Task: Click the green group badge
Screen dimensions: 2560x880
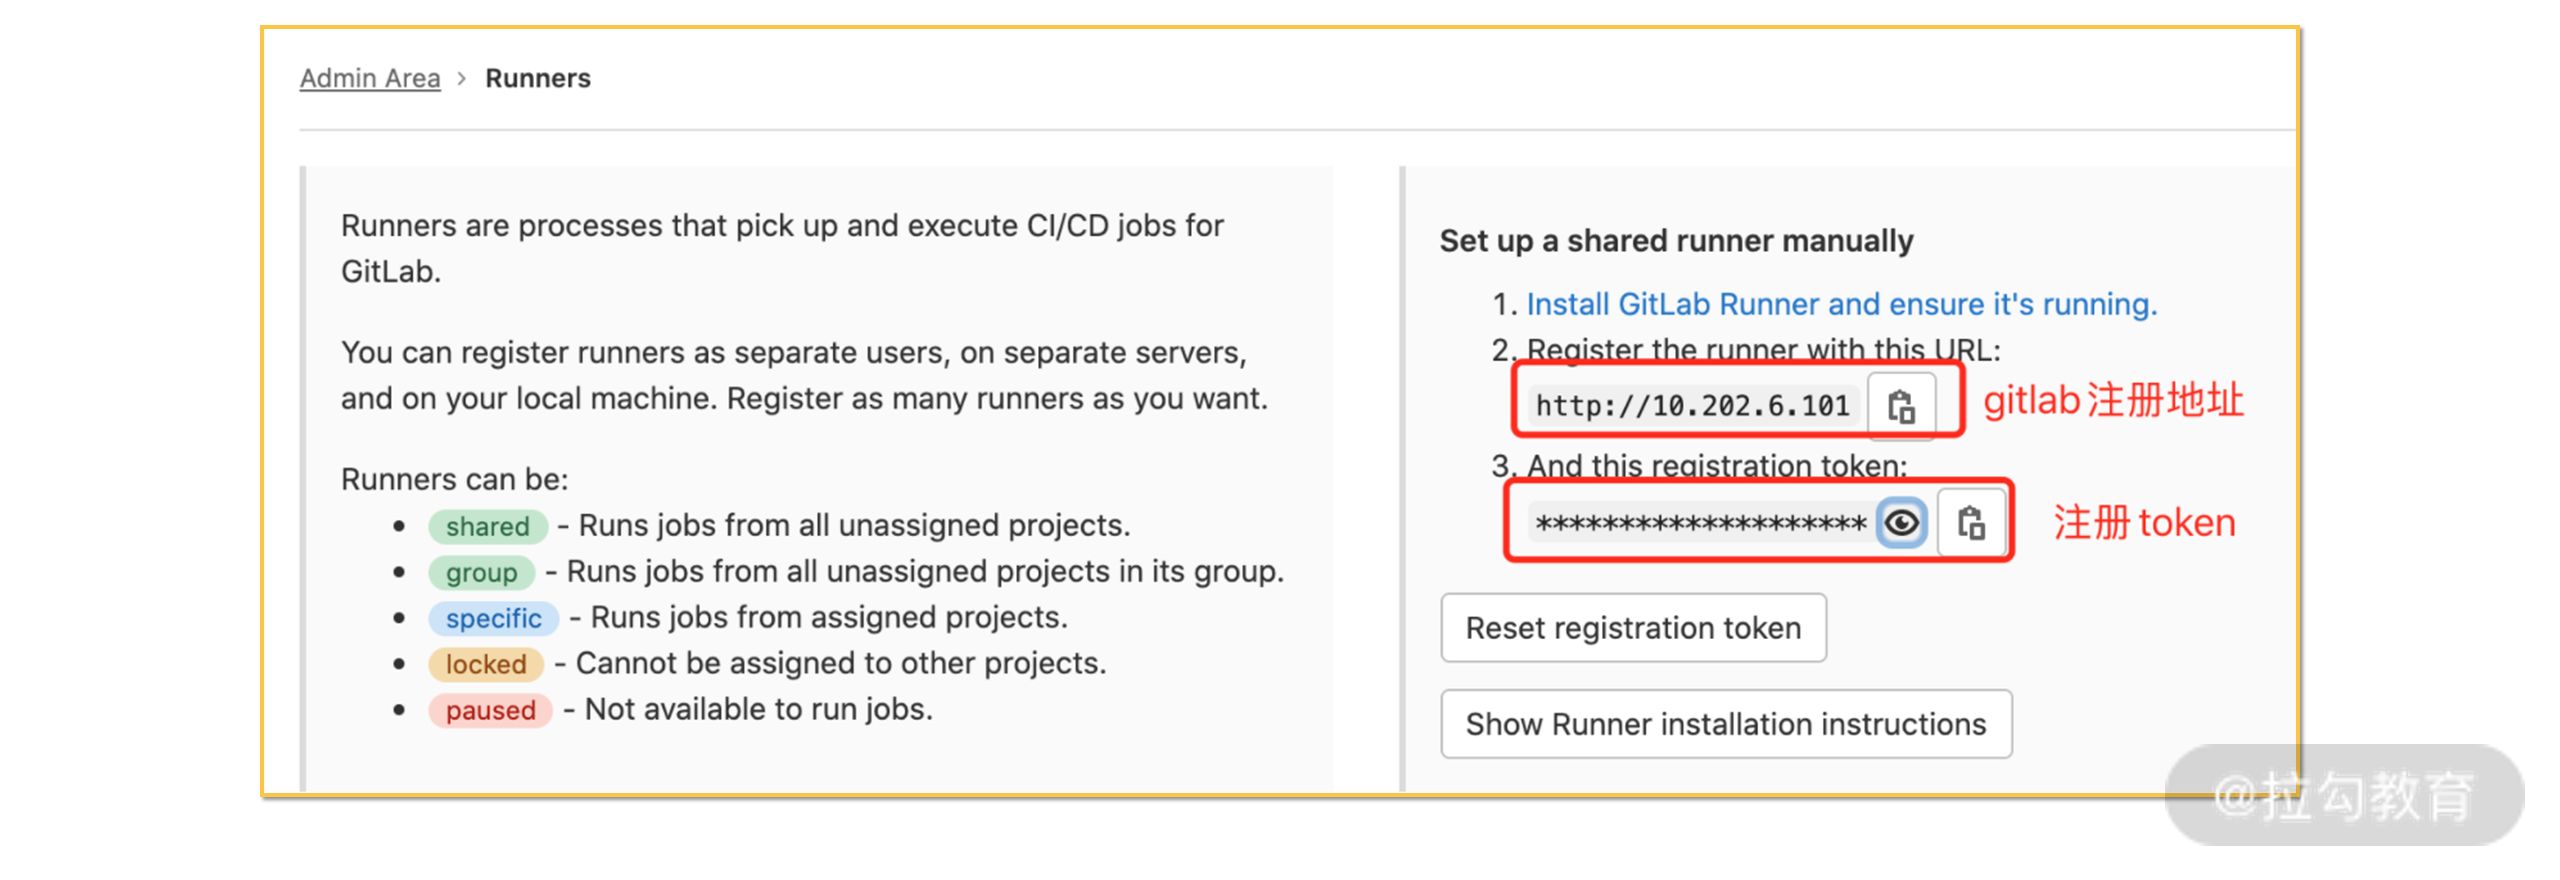Action: tap(481, 572)
